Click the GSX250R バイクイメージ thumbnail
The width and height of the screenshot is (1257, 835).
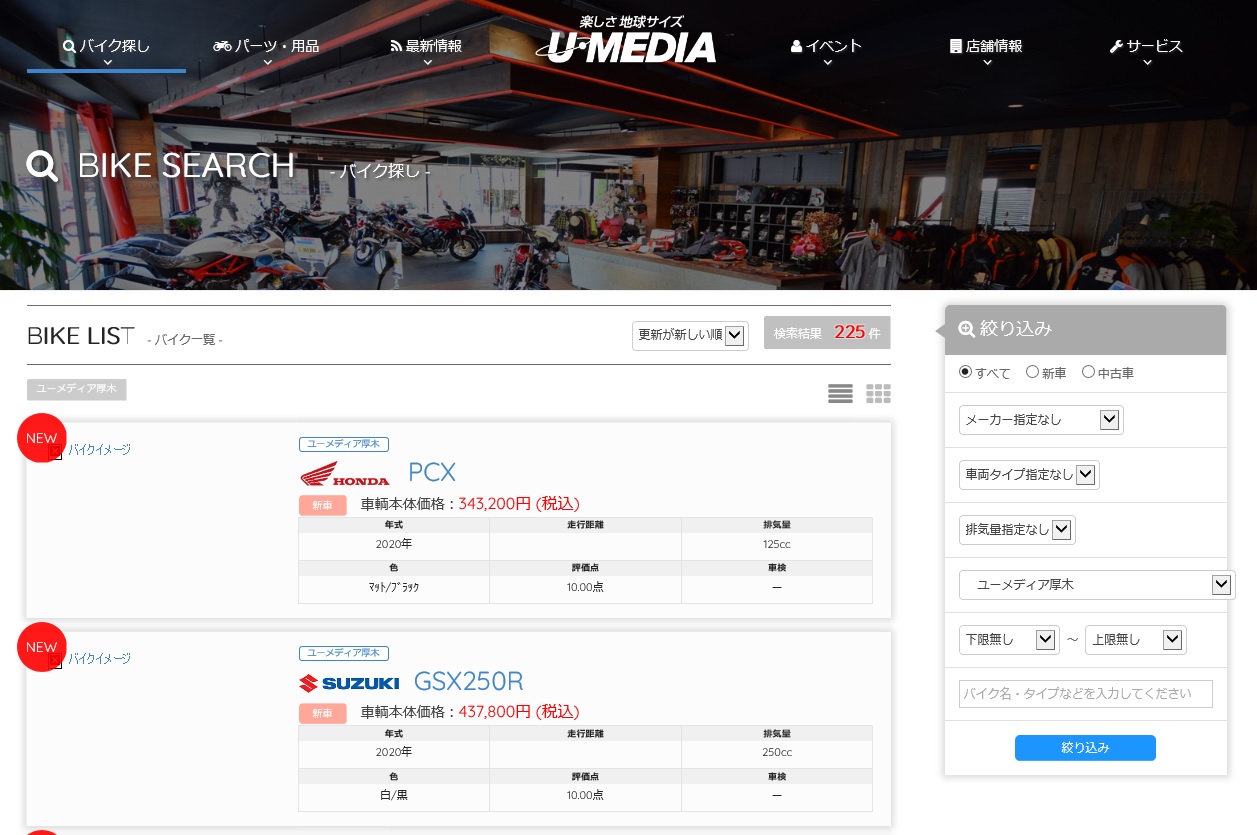click(x=91, y=659)
